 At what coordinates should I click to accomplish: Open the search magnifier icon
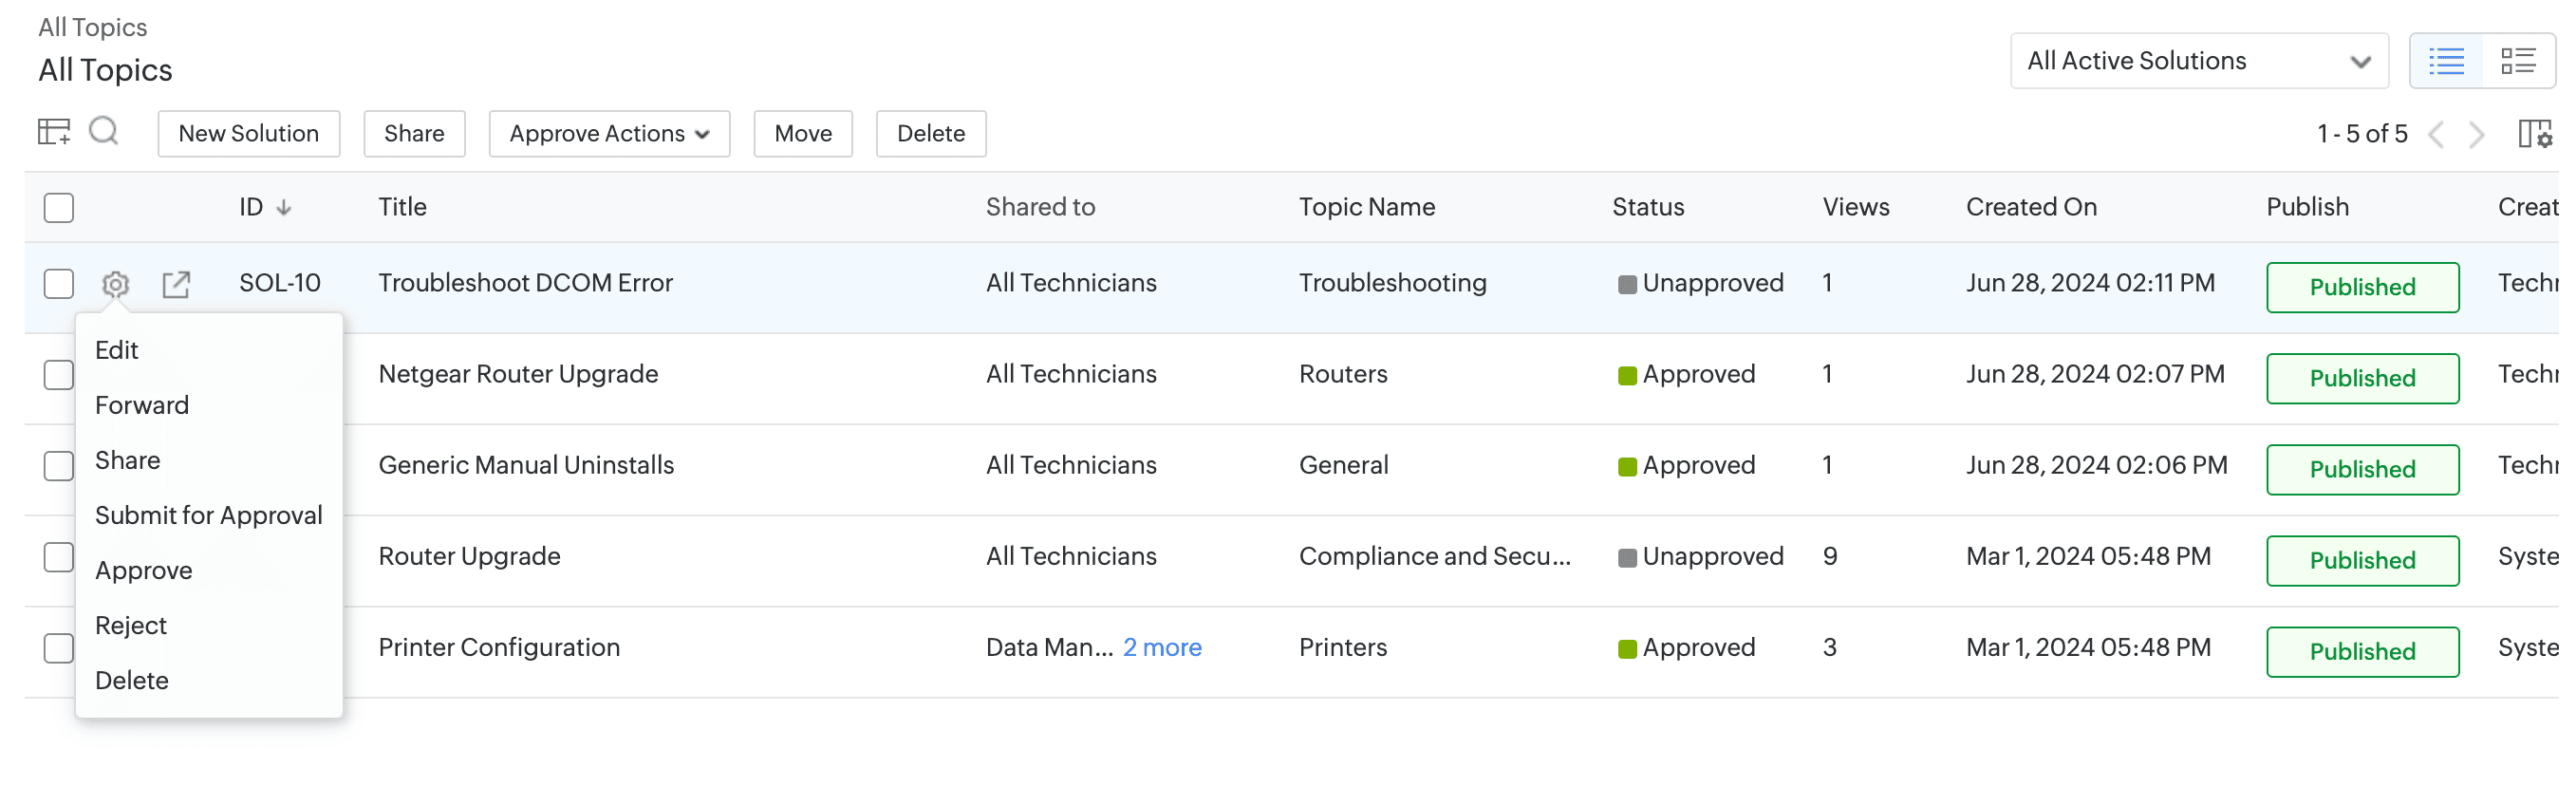point(104,132)
